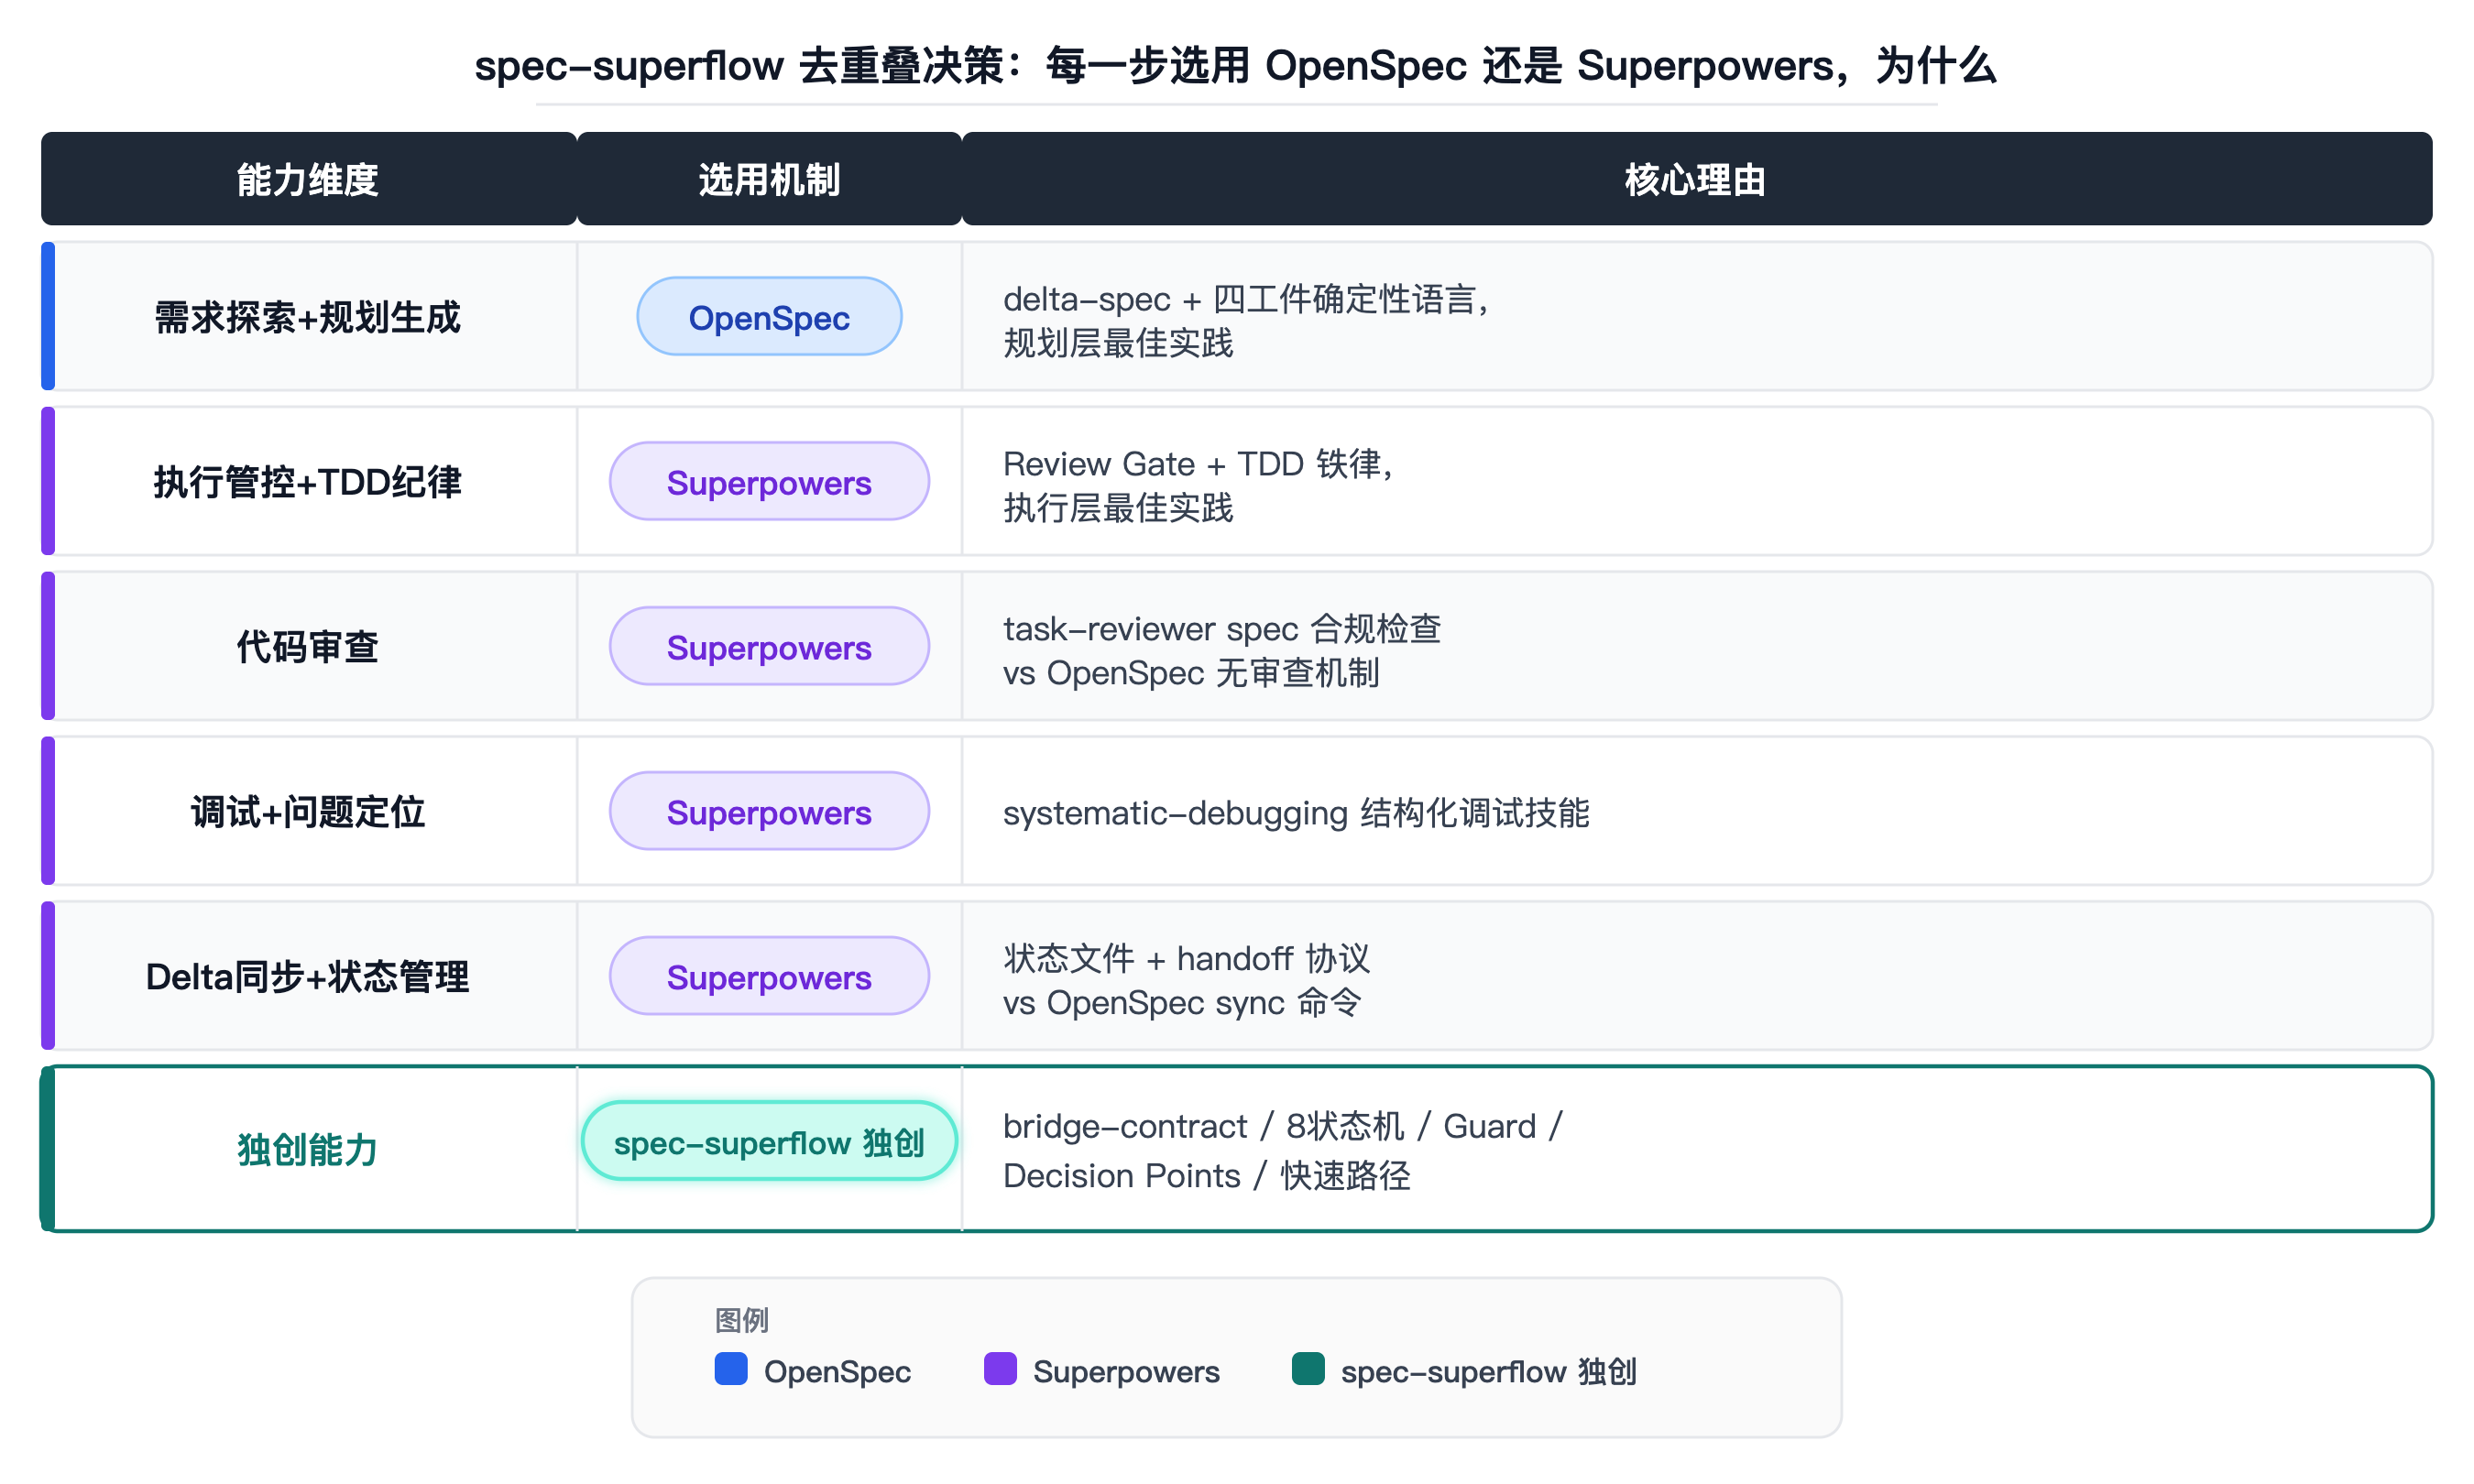Select the Superpowers badge in Delta同步+状态管理 row
Viewport: 2474px width, 1484px height.
click(x=769, y=977)
